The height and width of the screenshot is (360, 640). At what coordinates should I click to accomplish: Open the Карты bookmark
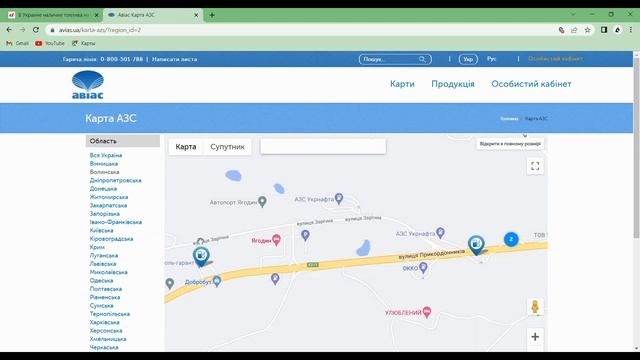point(84,43)
